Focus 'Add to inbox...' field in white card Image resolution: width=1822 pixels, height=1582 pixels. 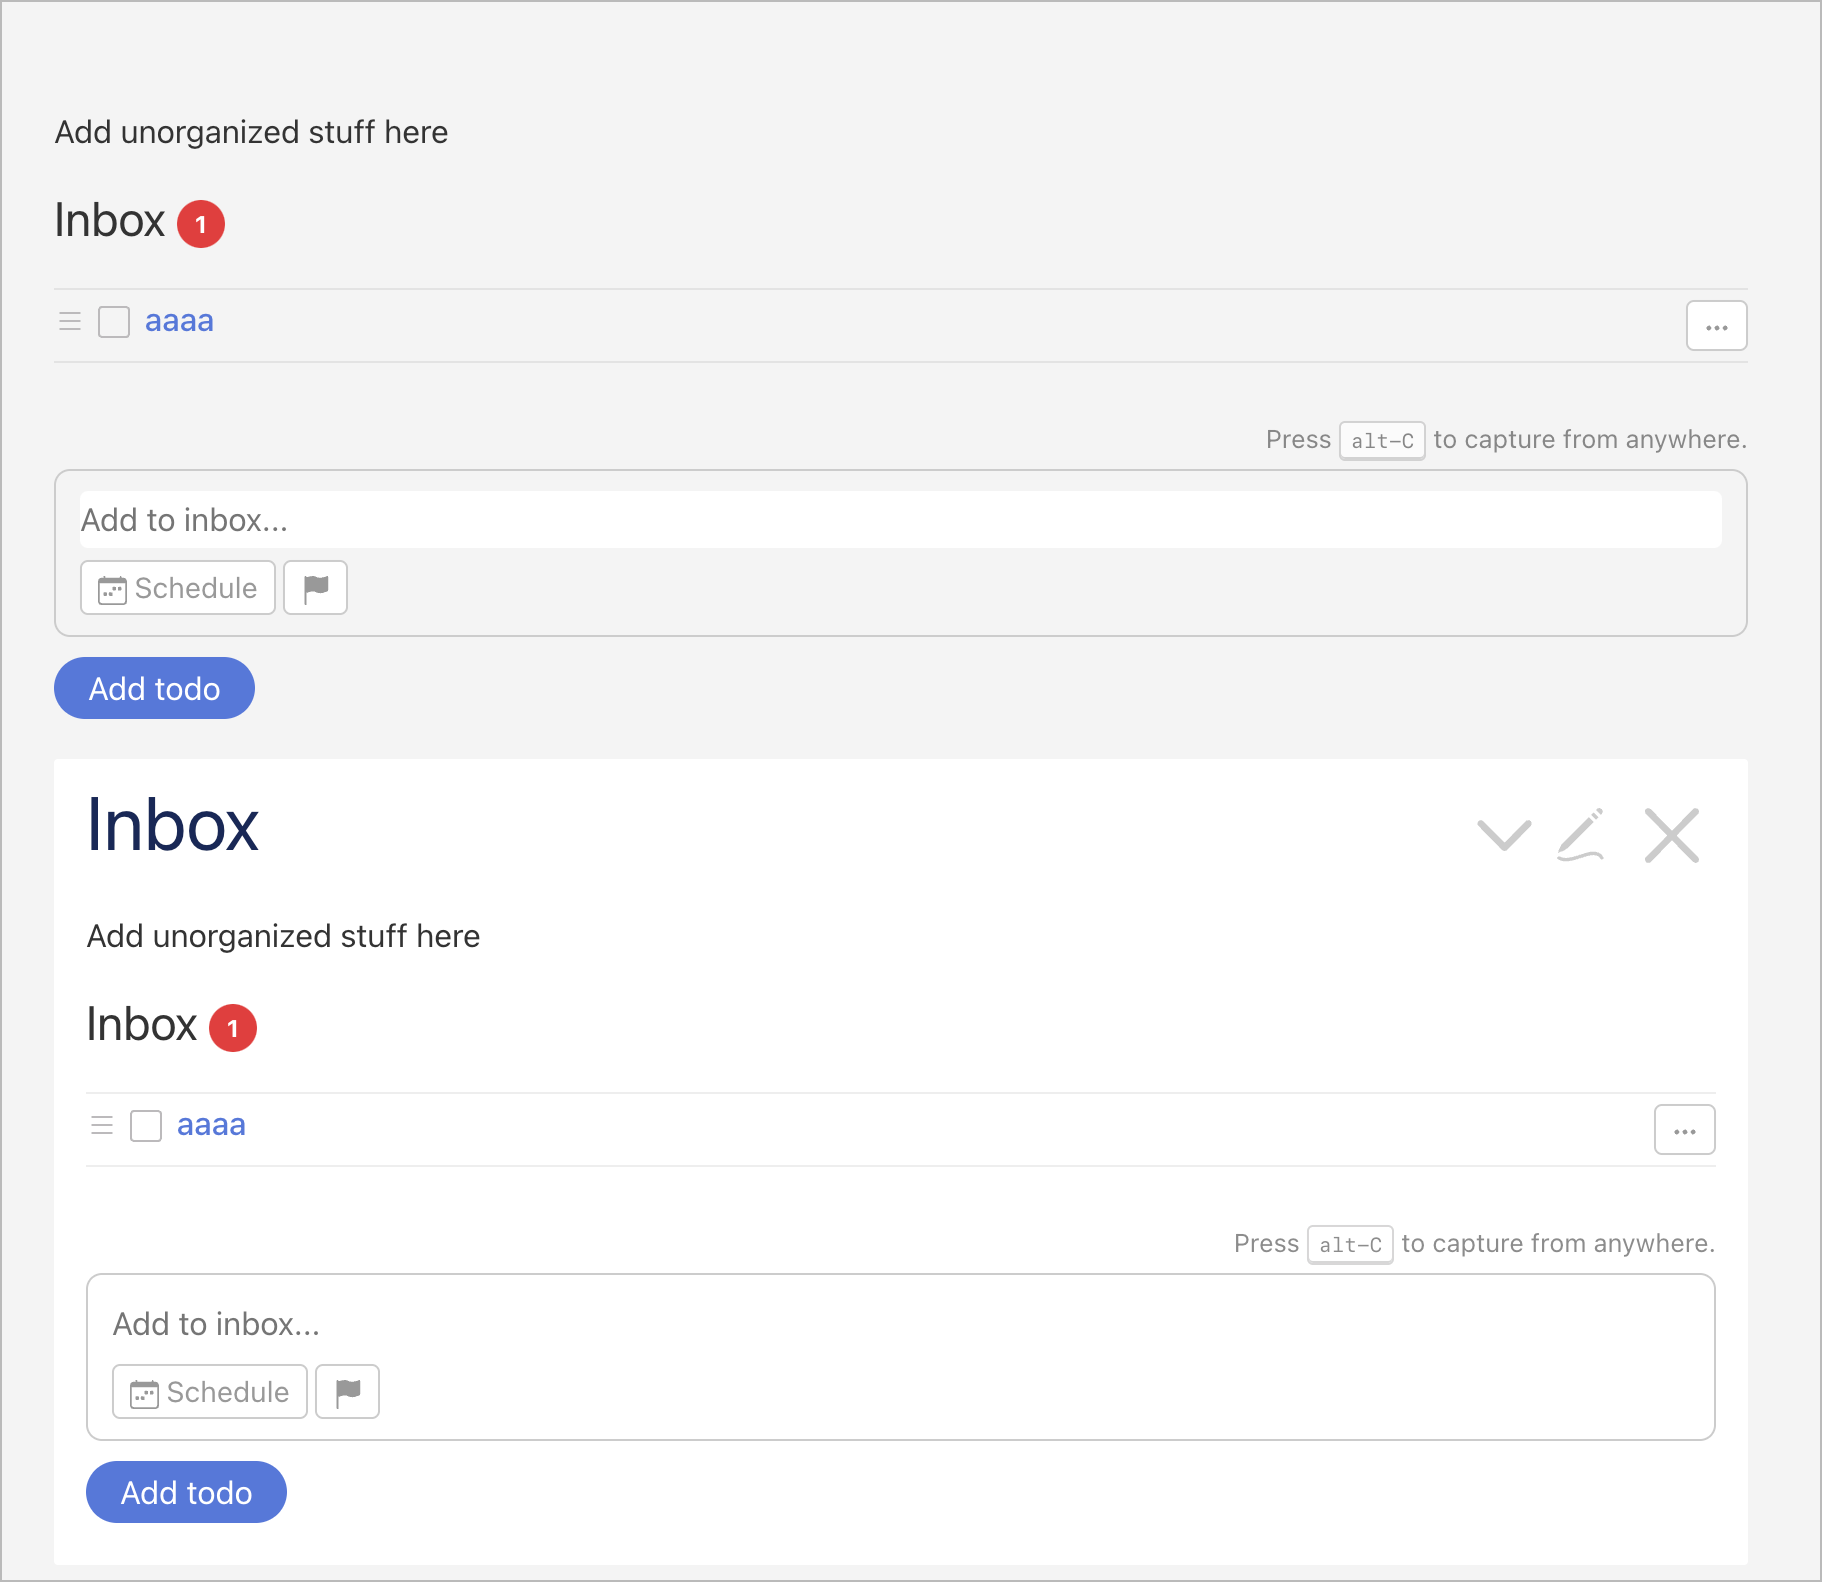[900, 1324]
